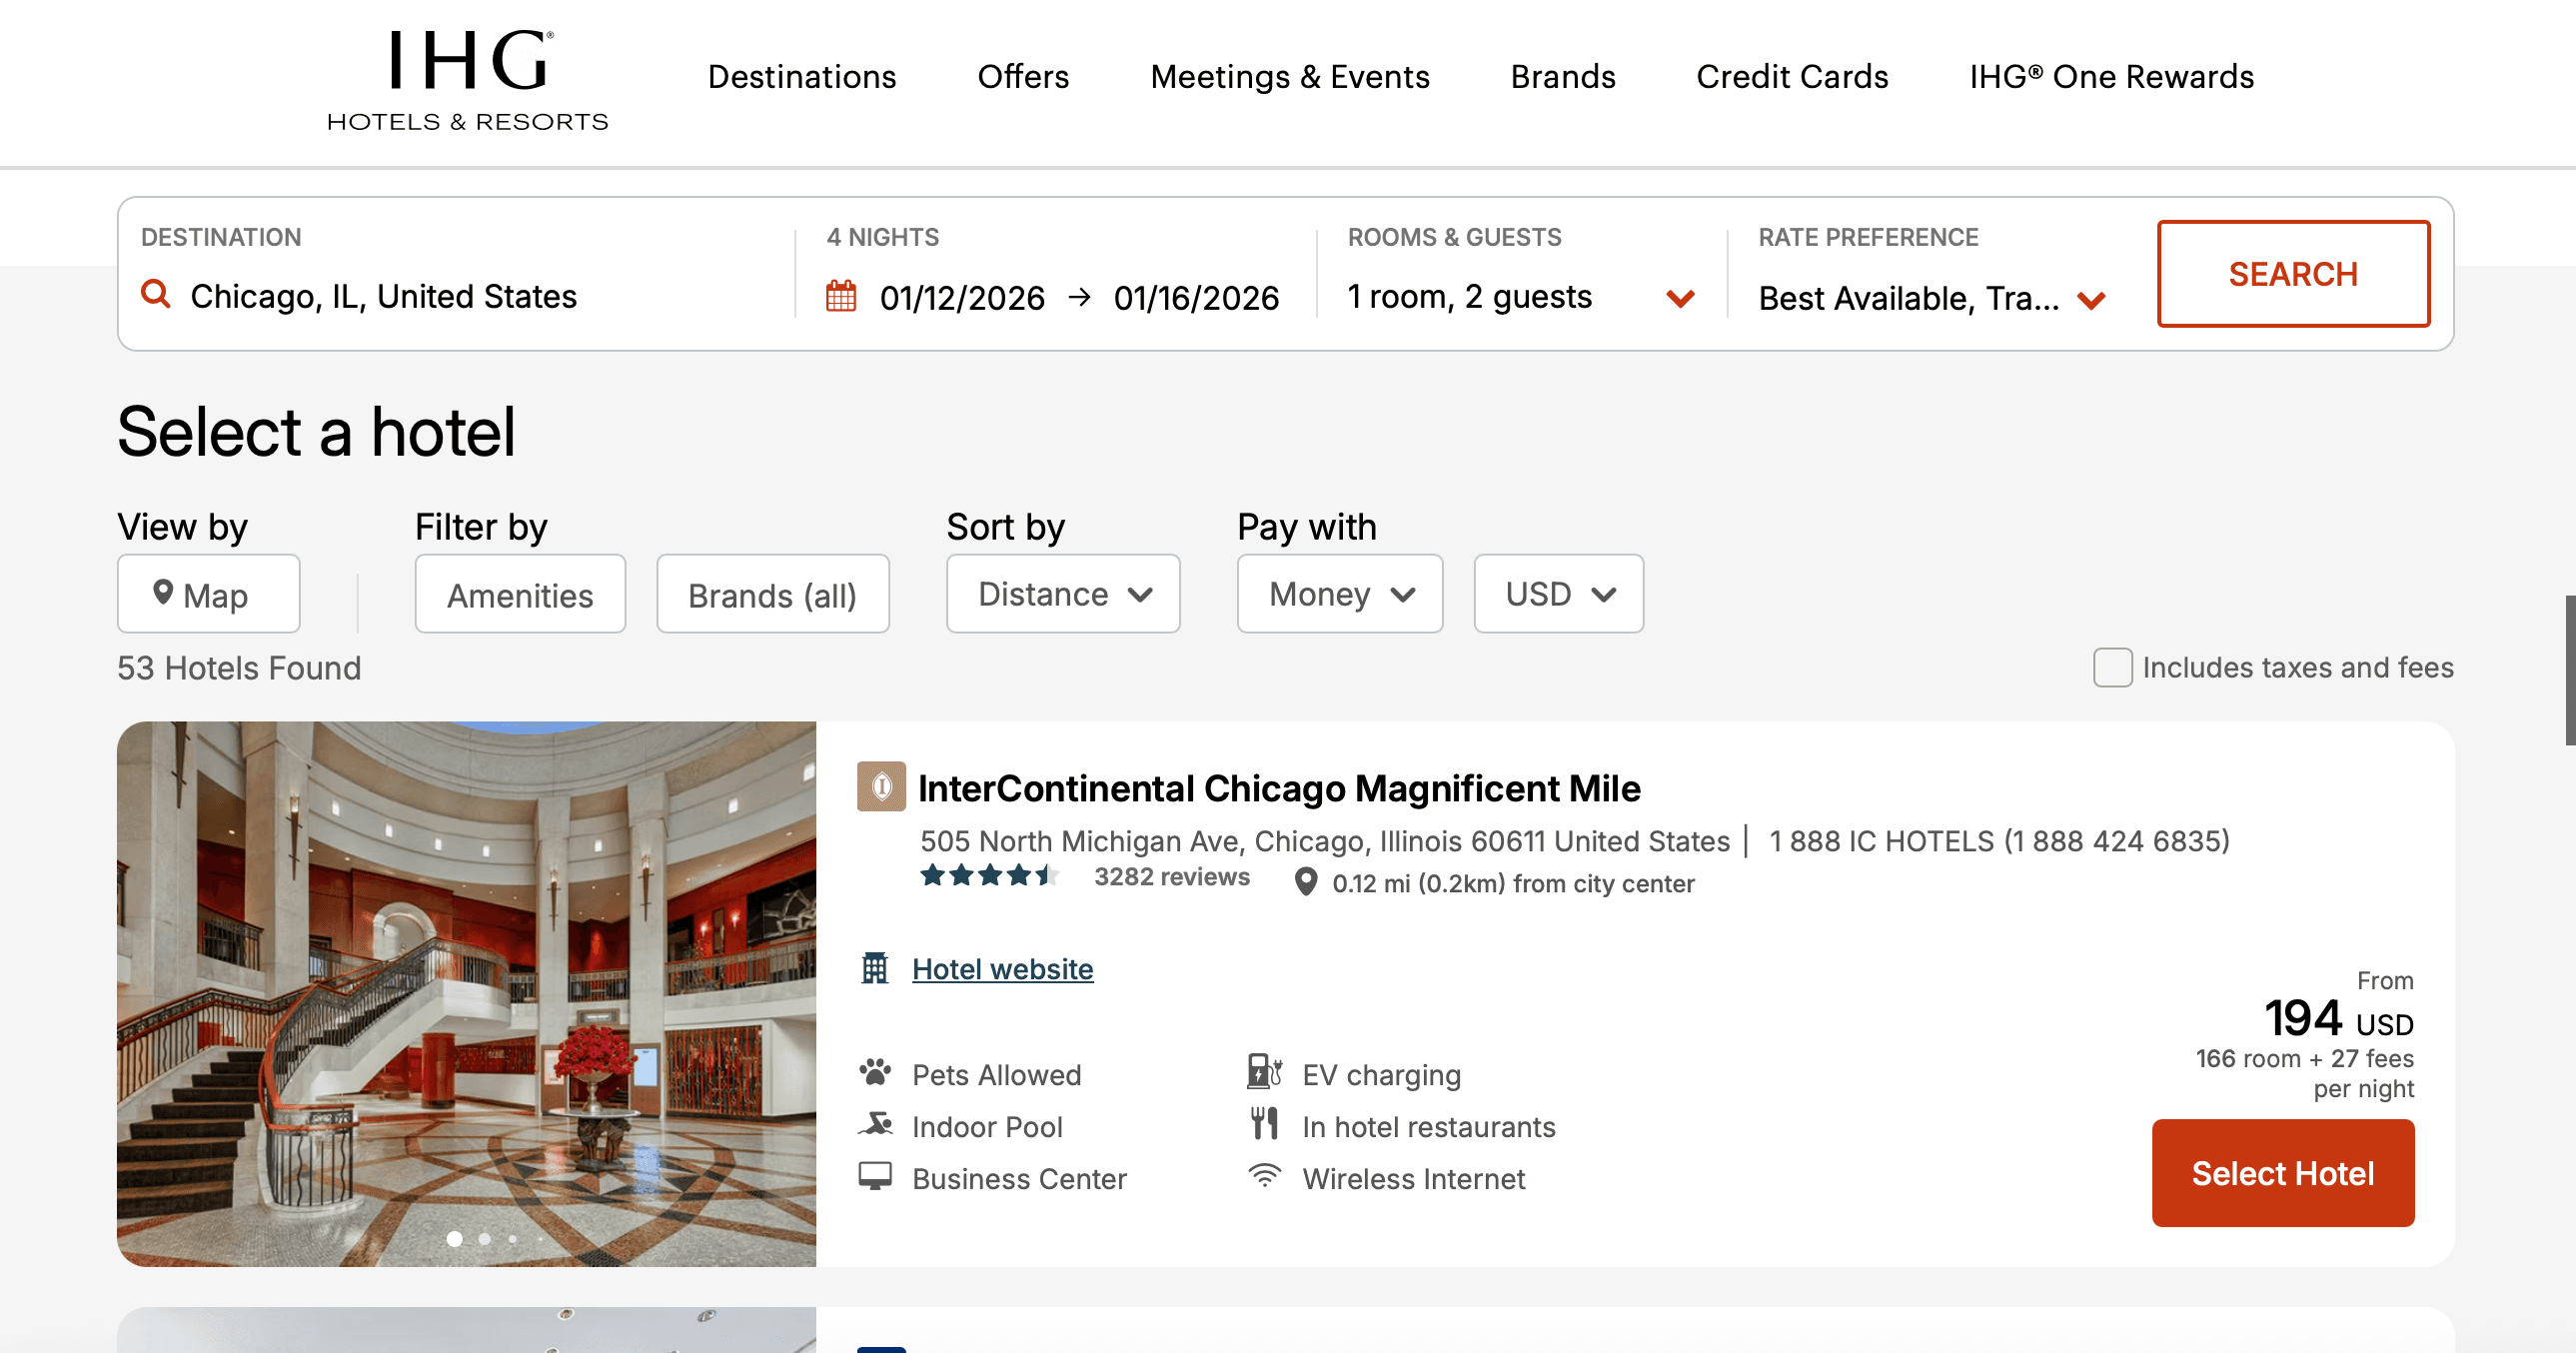Click the distance location pin icon
The image size is (2576, 1353).
coord(1306,882)
